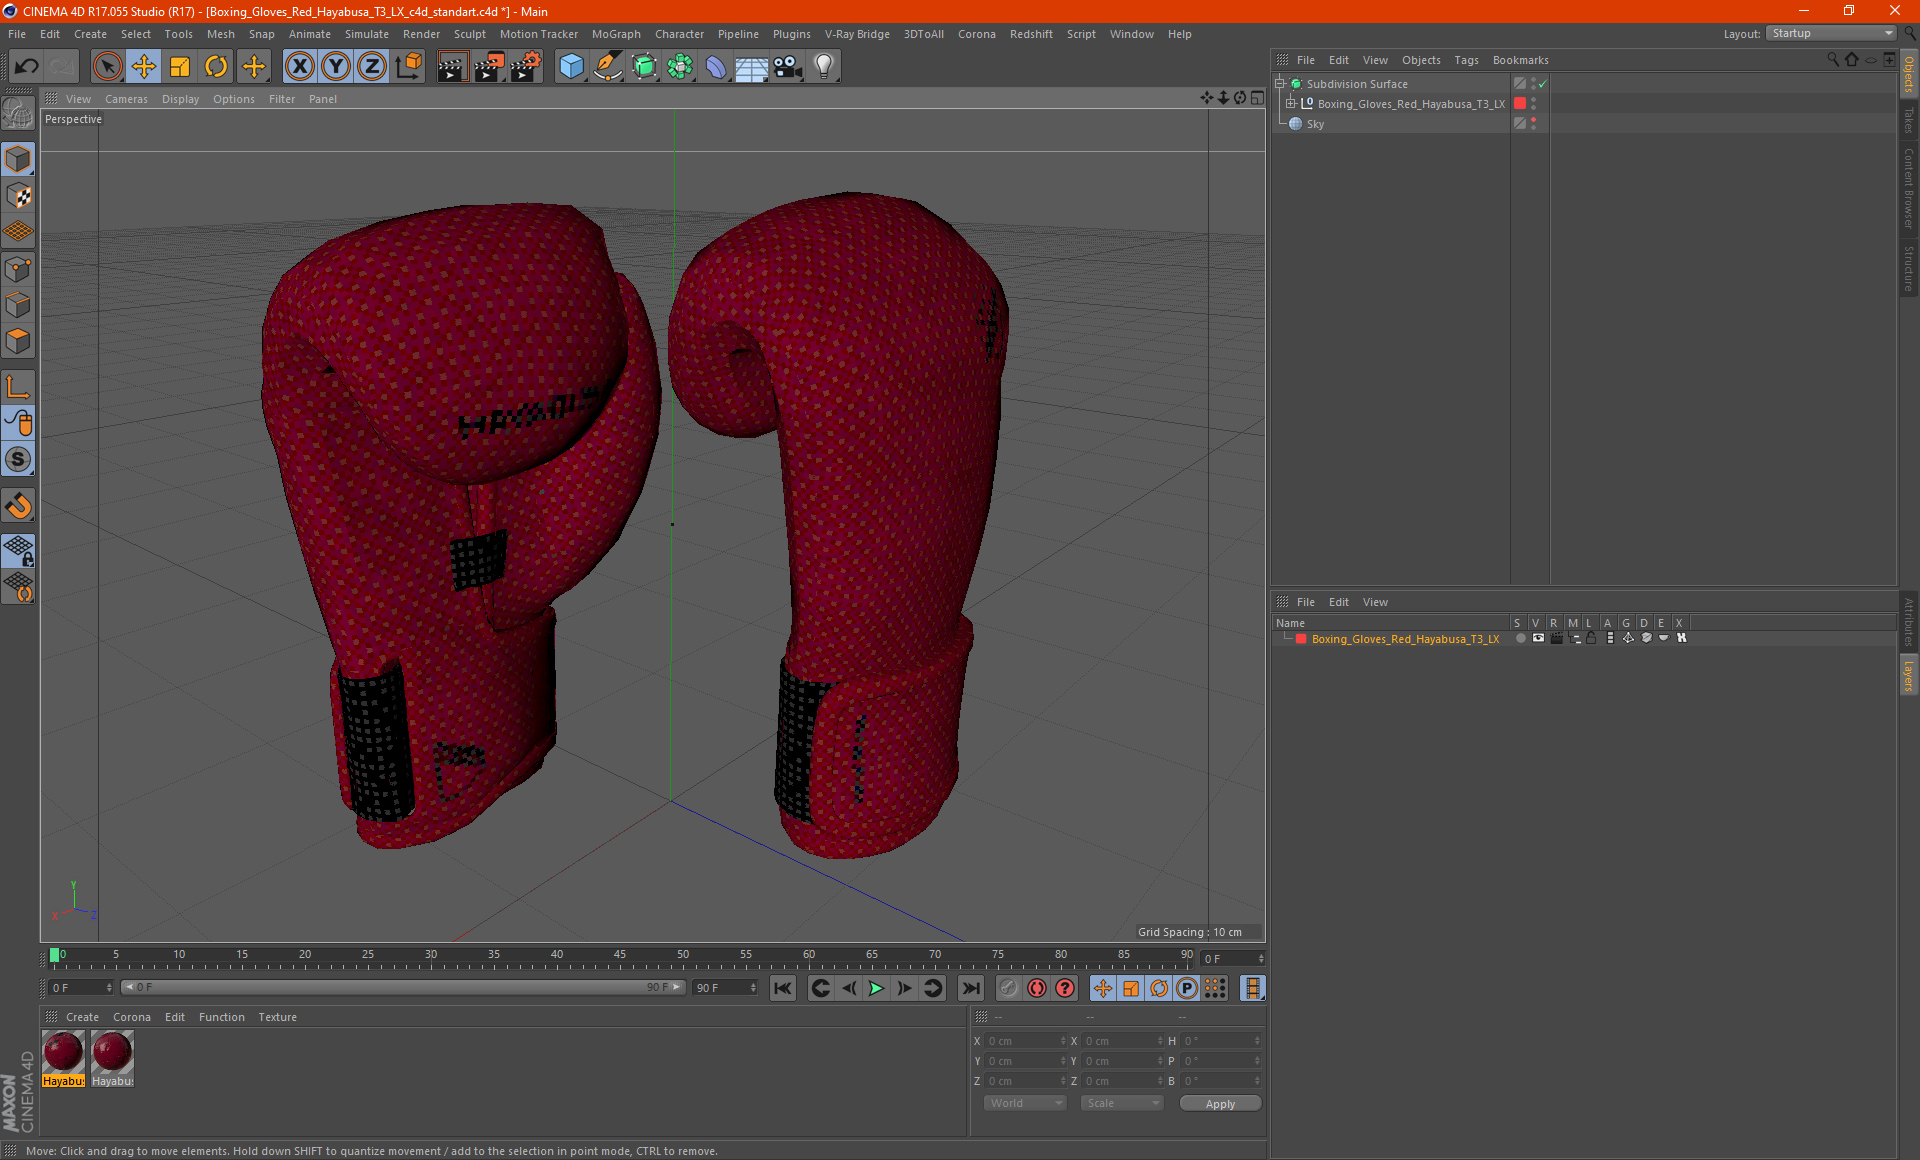The height and width of the screenshot is (1160, 1920).
Task: Toggle Sky object visibility dots
Action: 1533,124
